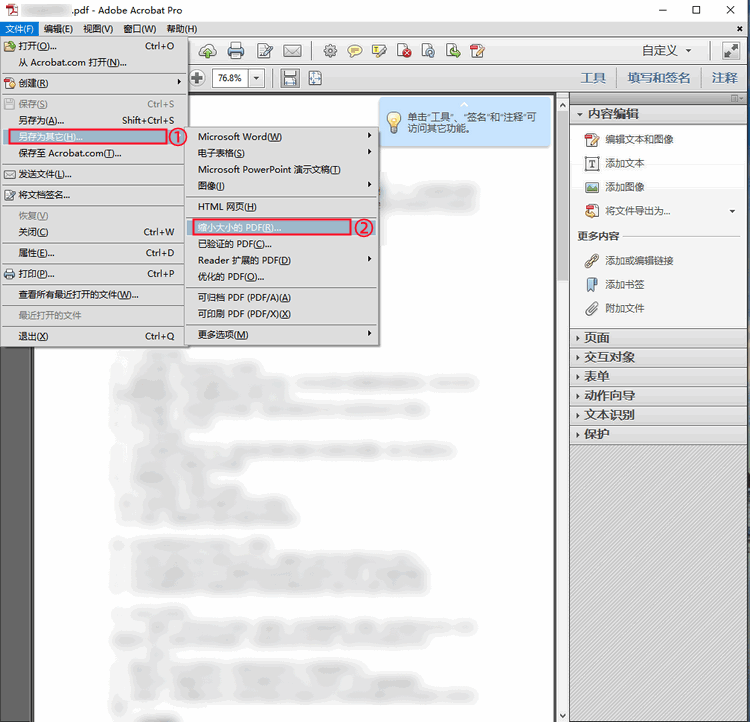Viewport: 750px width, 722px height.
Task: Open the zoom percentage dropdown arrow
Action: point(256,78)
